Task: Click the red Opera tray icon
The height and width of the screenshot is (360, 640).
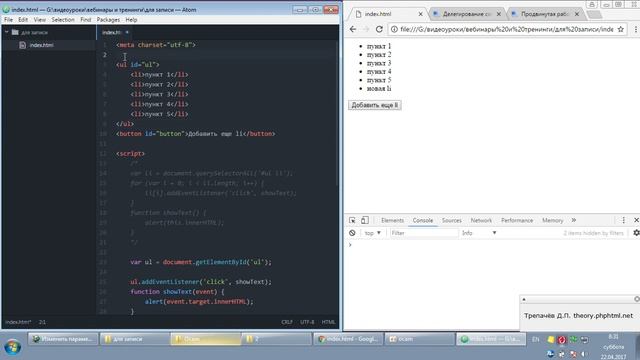Action: click(x=562, y=340)
